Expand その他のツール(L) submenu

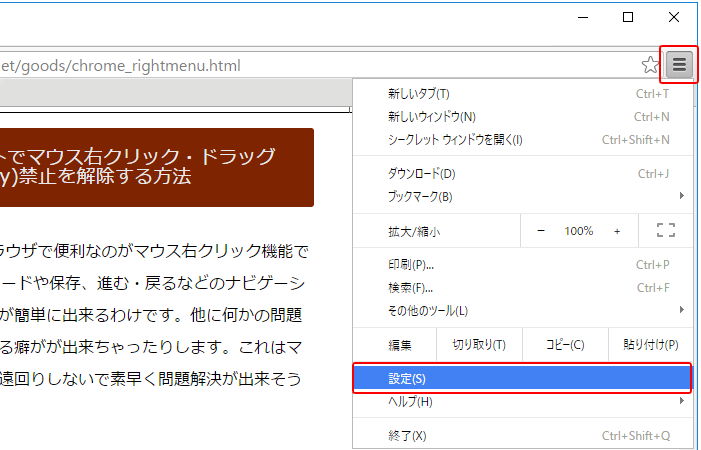[x=523, y=311]
